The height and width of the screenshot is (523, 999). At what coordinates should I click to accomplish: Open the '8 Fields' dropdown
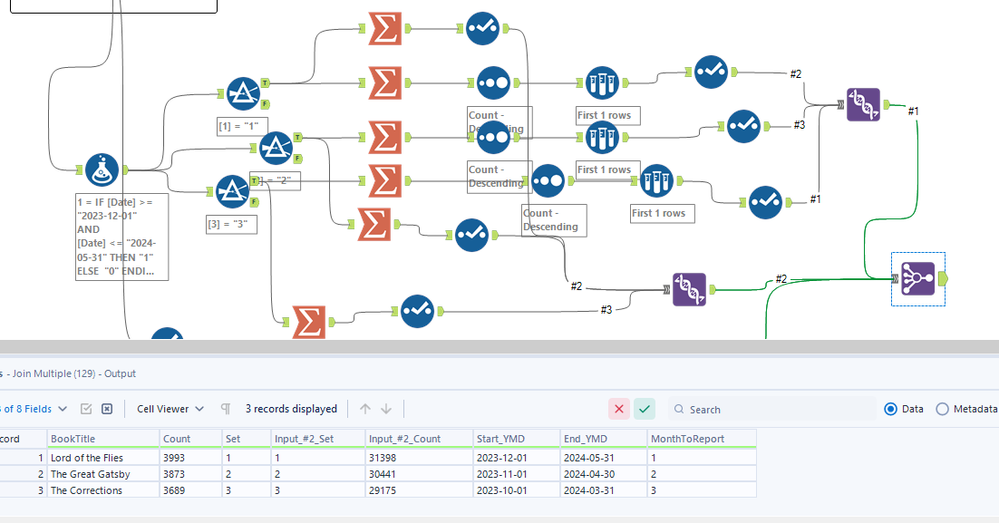[34, 409]
